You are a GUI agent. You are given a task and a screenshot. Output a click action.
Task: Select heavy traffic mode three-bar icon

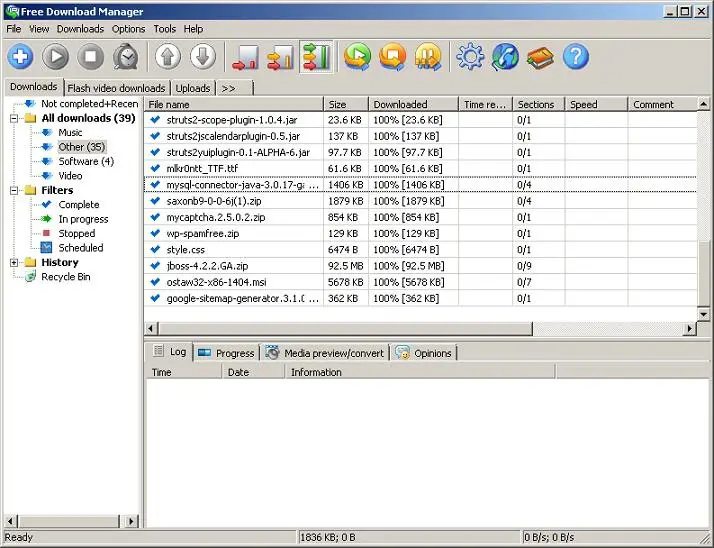[x=316, y=57]
